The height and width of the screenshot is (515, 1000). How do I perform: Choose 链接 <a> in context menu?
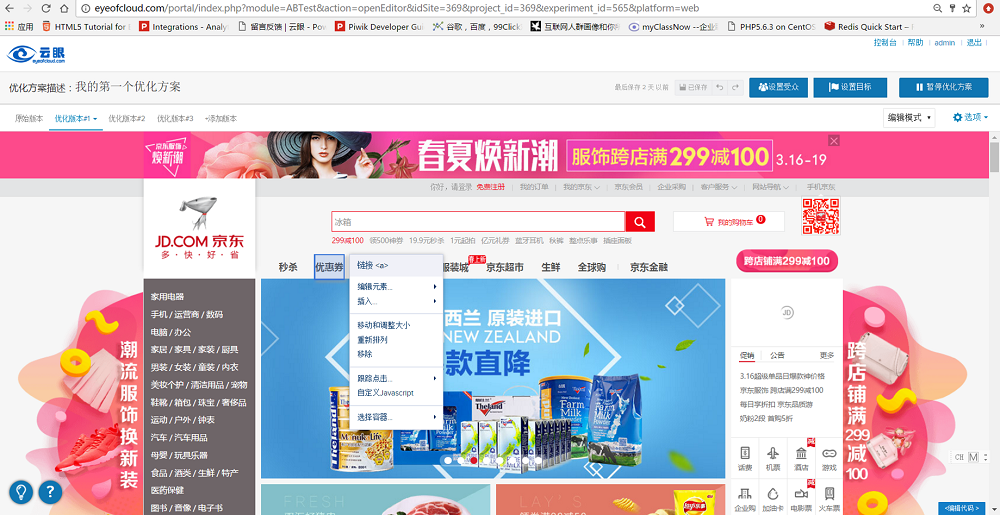pos(395,265)
